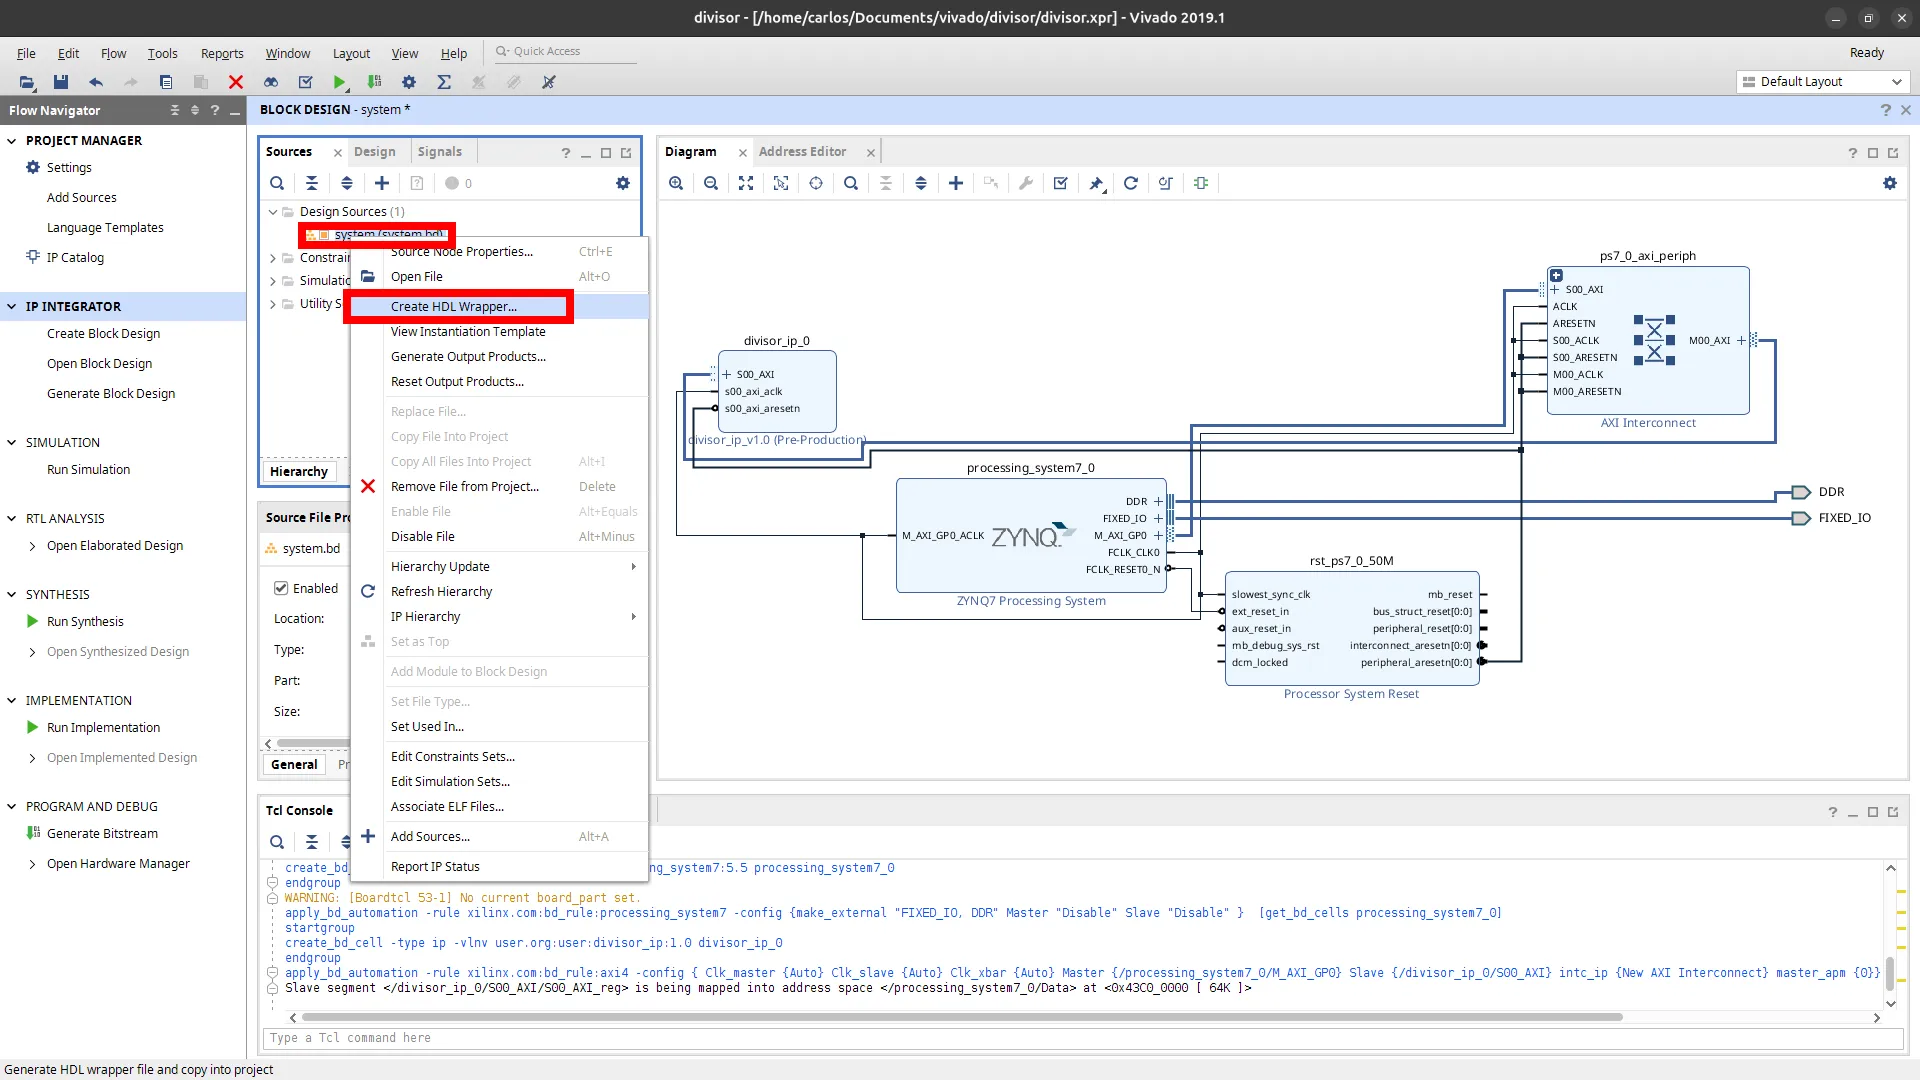Zoom in on the block diagram
Image resolution: width=1920 pixels, height=1080 pixels.
tap(676, 183)
